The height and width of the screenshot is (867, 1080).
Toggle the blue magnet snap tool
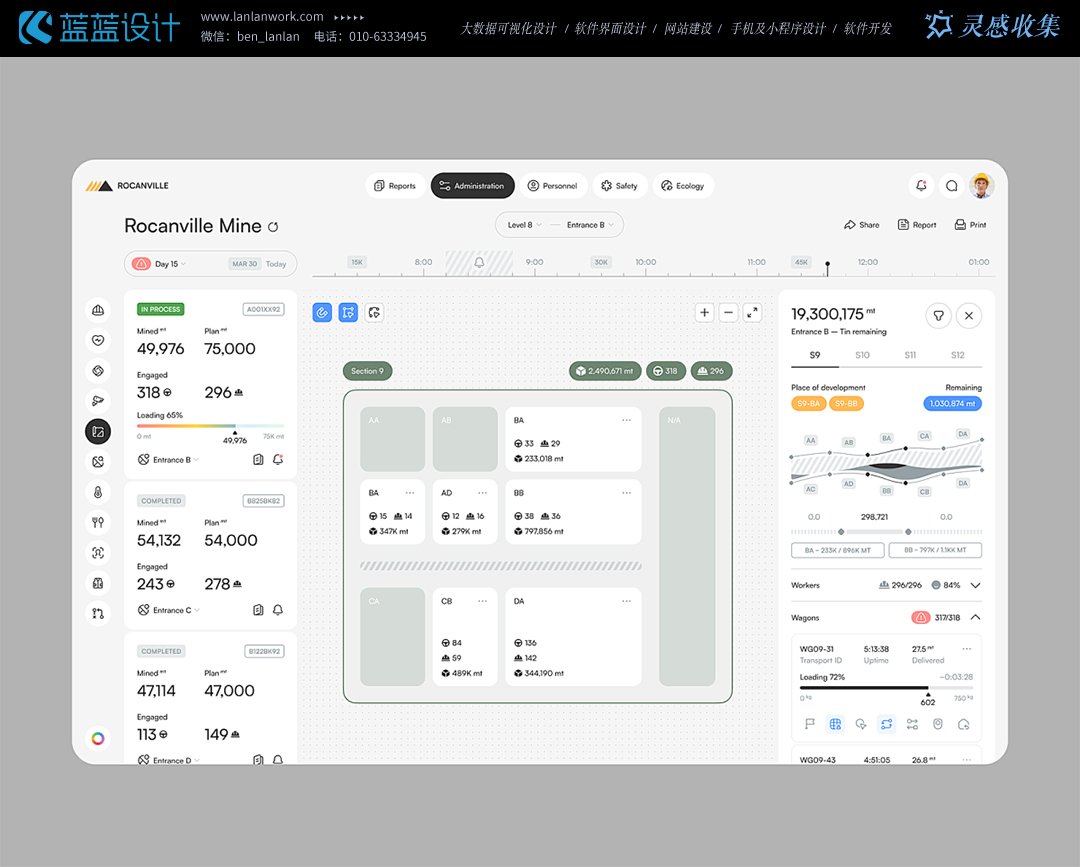(x=322, y=313)
